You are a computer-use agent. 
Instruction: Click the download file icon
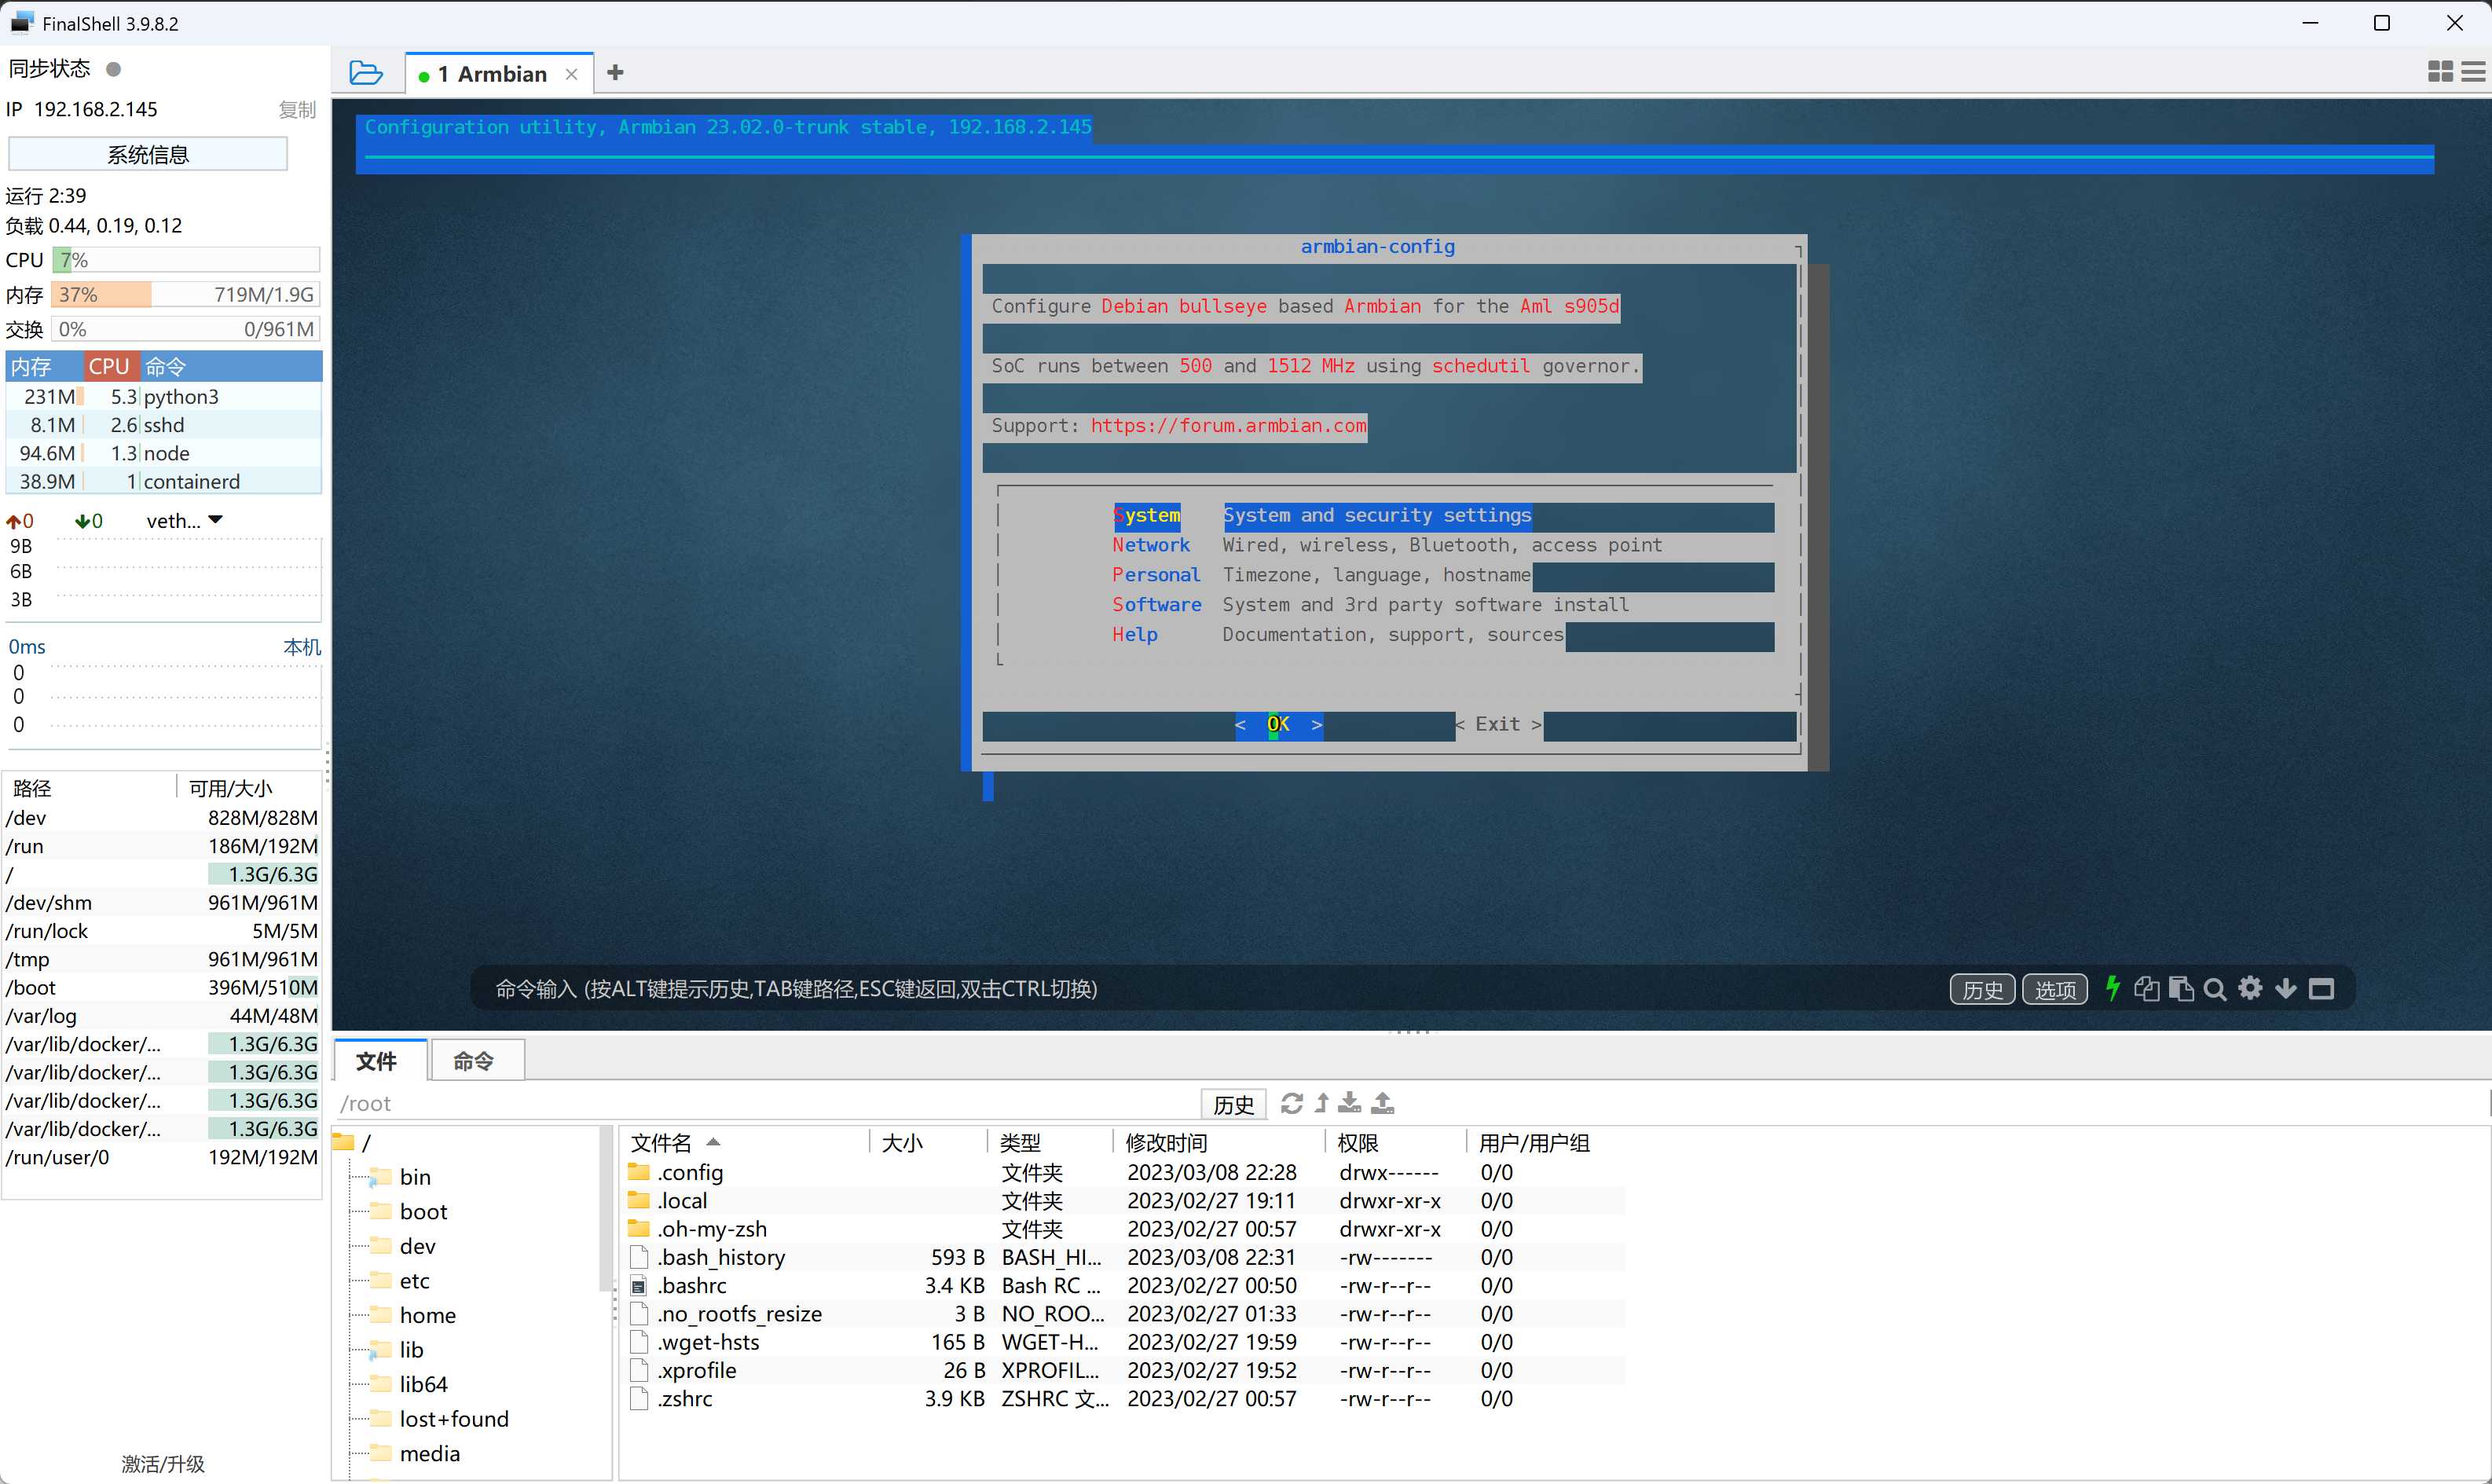coord(1349,1103)
